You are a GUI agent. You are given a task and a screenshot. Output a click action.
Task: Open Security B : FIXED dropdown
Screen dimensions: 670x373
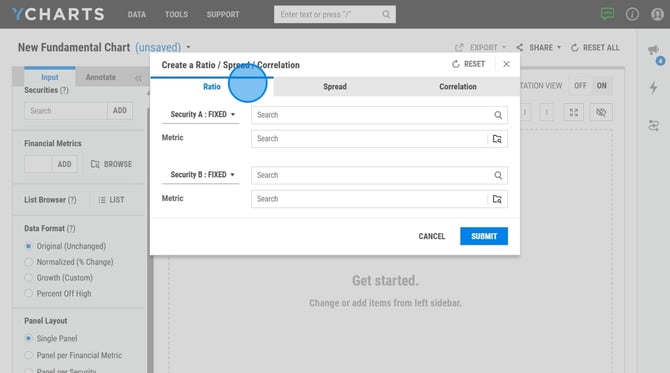click(201, 175)
